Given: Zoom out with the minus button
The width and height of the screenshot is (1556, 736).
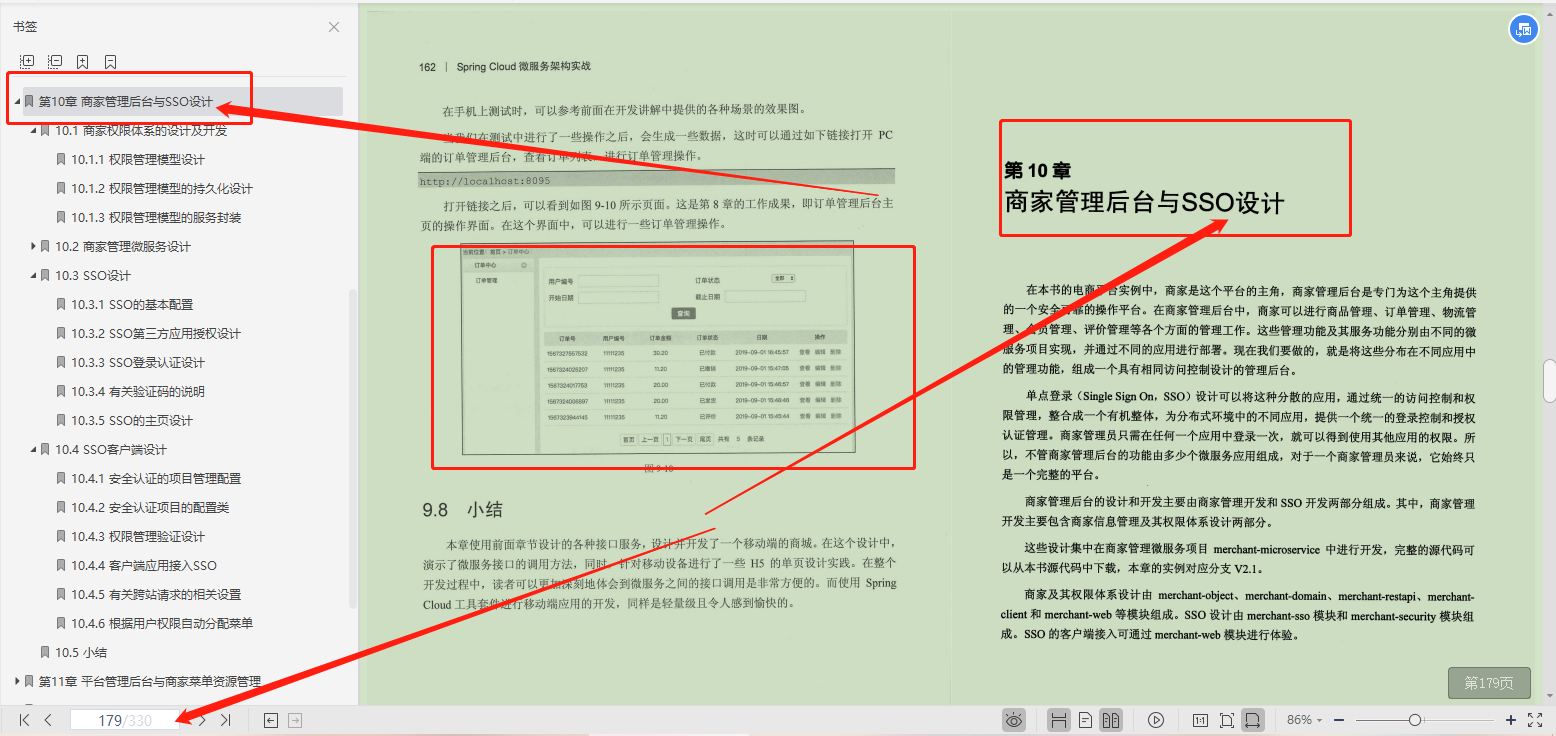Looking at the screenshot, I should coord(1339,720).
